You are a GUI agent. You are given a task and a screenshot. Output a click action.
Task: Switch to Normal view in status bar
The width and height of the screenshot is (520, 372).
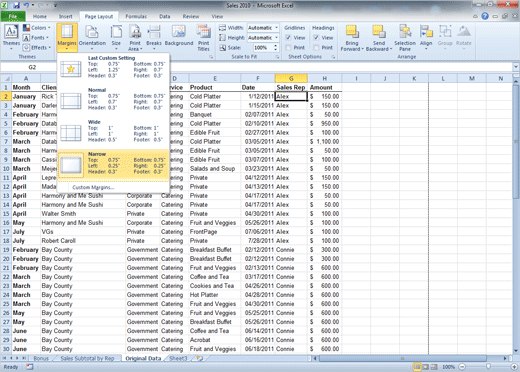point(417,367)
